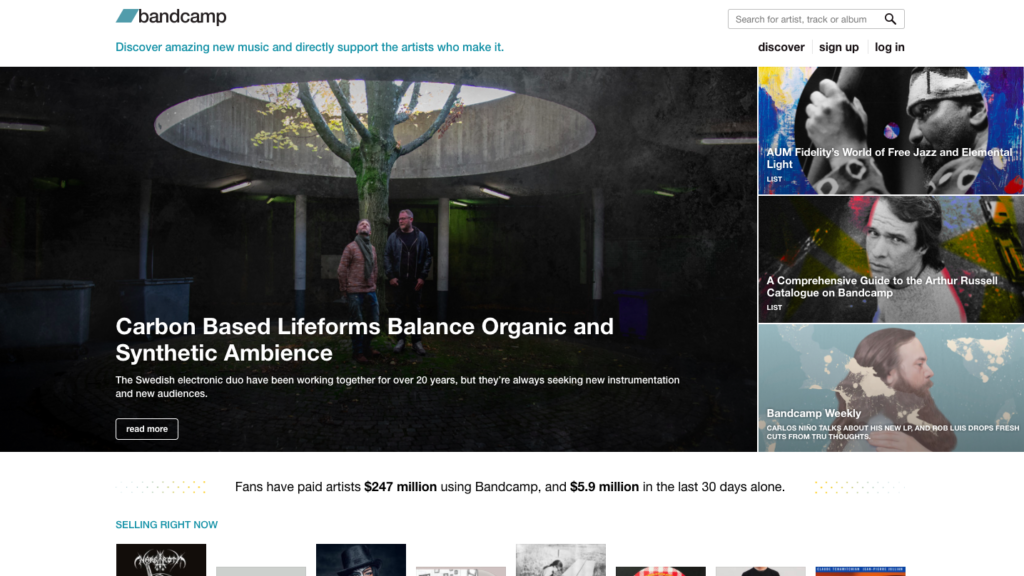
Task: Click the read more button
Action: pos(147,429)
